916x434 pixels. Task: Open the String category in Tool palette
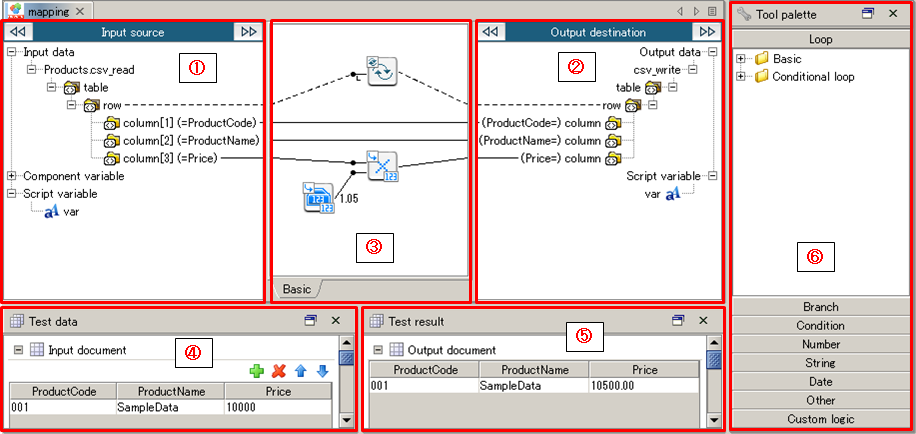[820, 363]
